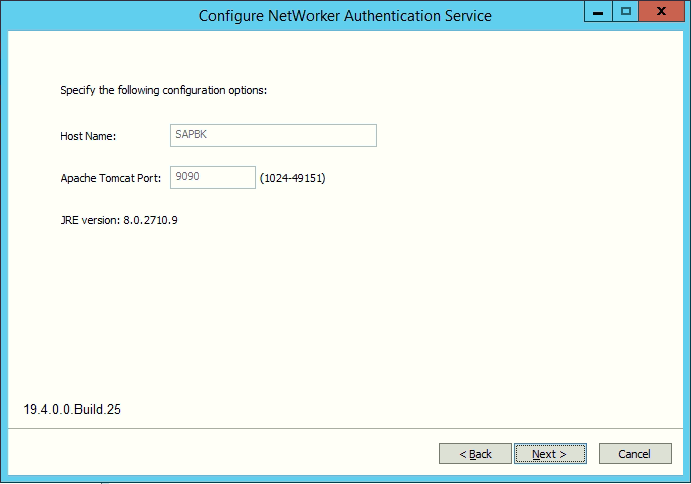The image size is (691, 484).
Task: Close the window using red X
Action: pos(663,12)
